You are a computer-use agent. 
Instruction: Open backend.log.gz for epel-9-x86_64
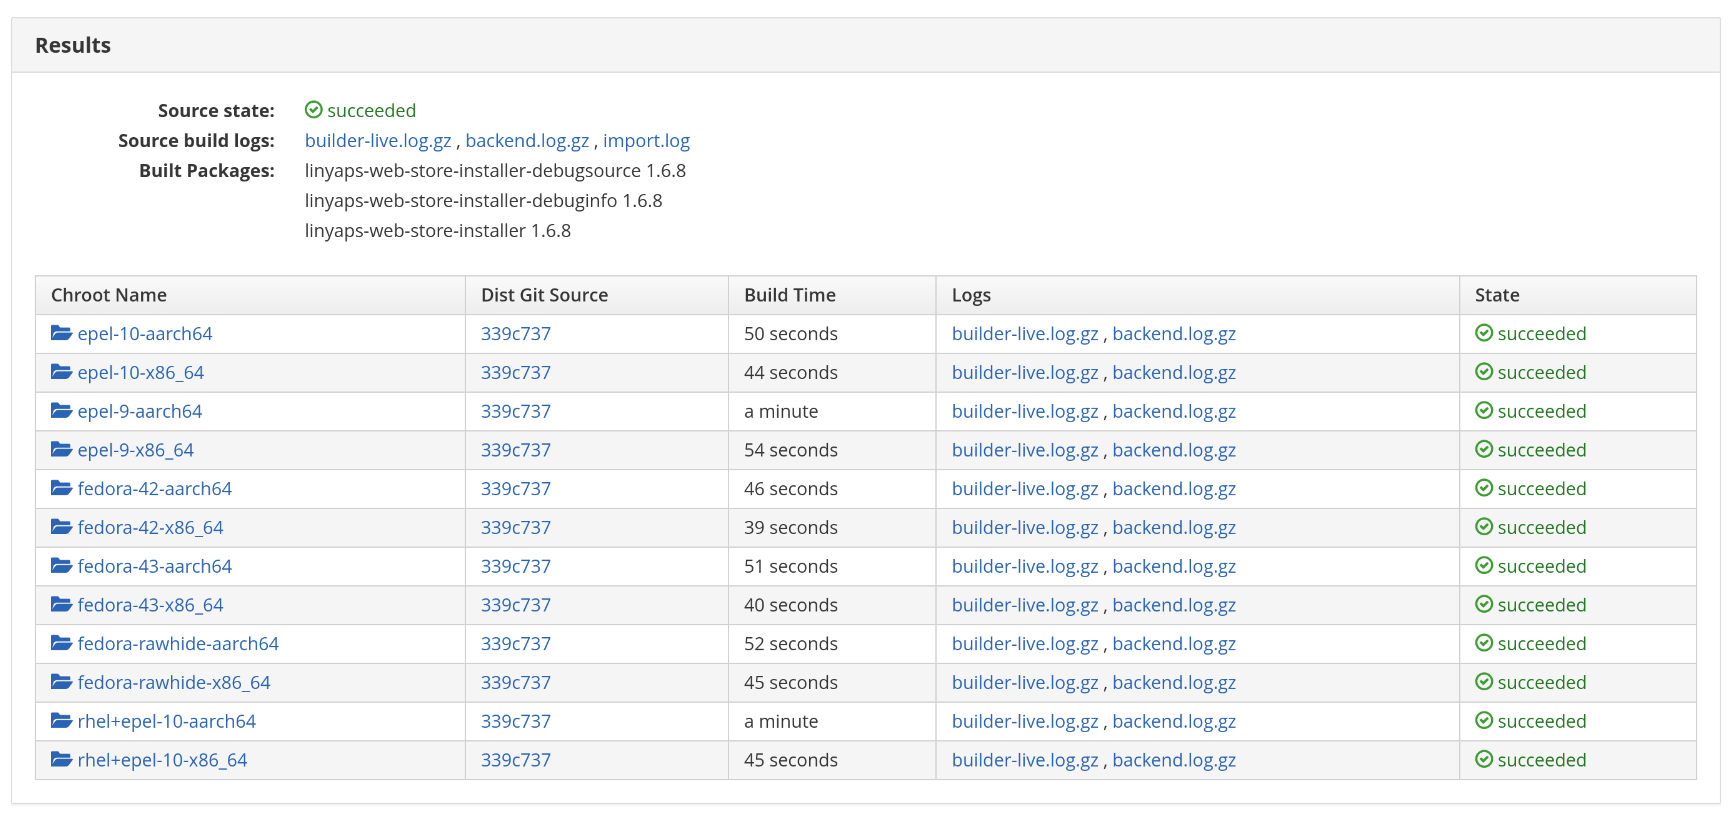pyautogui.click(x=1174, y=451)
